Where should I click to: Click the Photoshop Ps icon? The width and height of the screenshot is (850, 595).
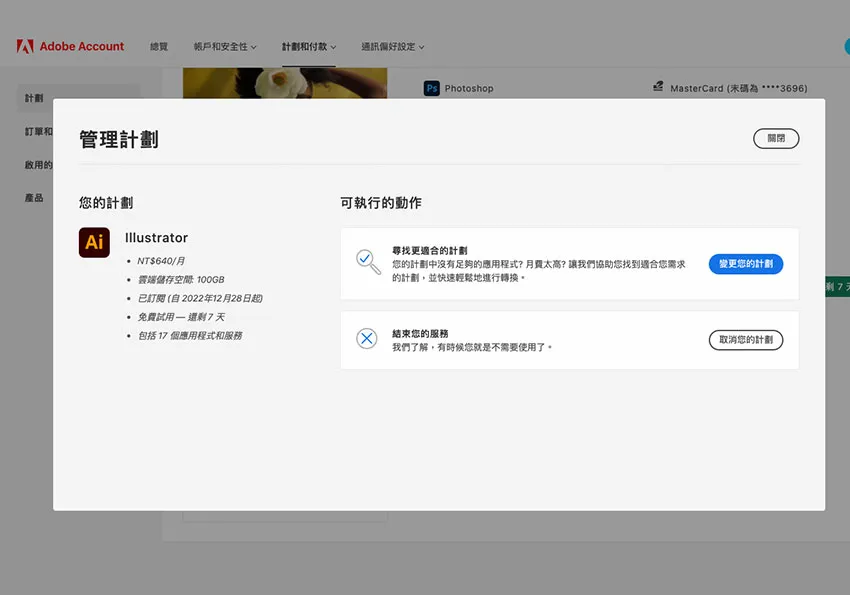(x=432, y=88)
